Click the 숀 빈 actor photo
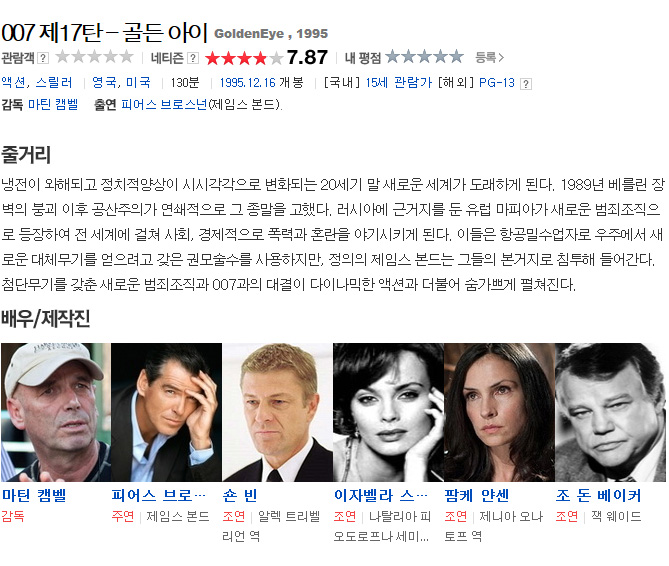This screenshot has width=669, height=566. coord(277,412)
